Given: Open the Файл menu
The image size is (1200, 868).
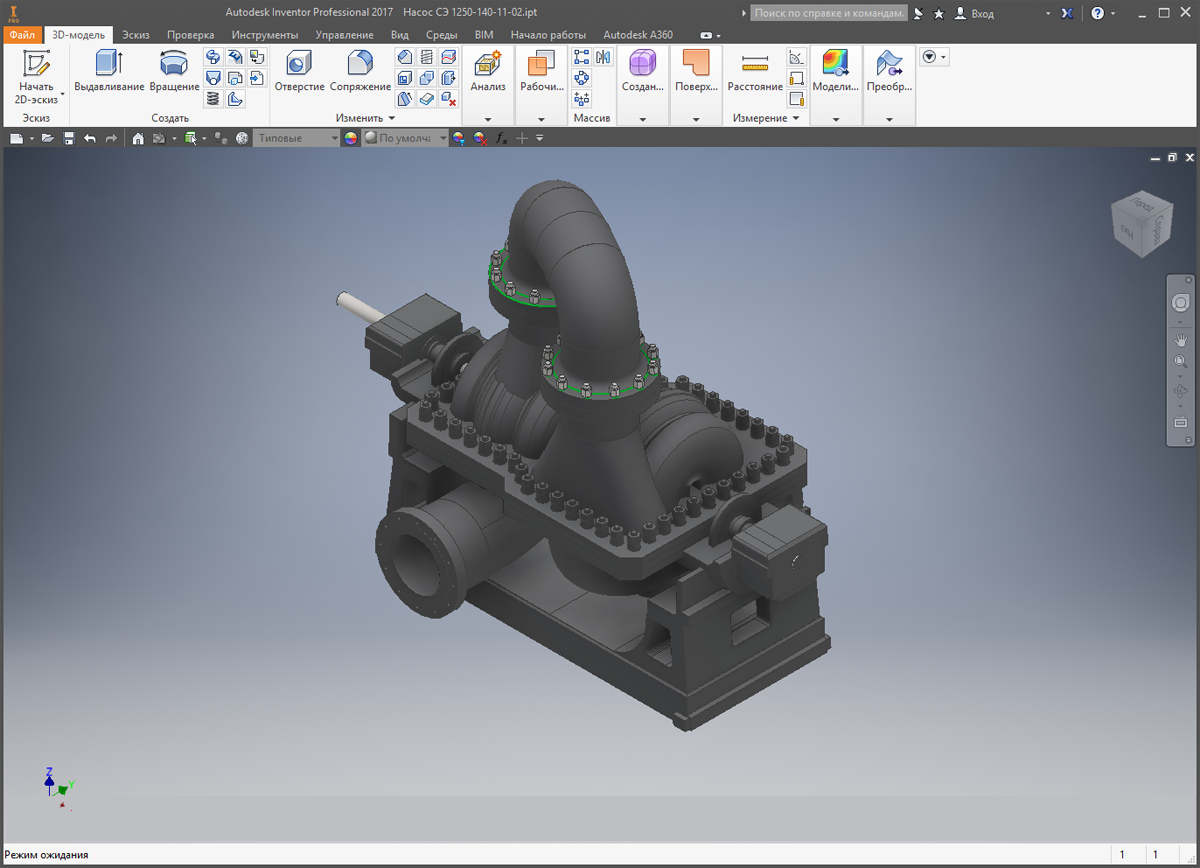Looking at the screenshot, I should pos(22,35).
